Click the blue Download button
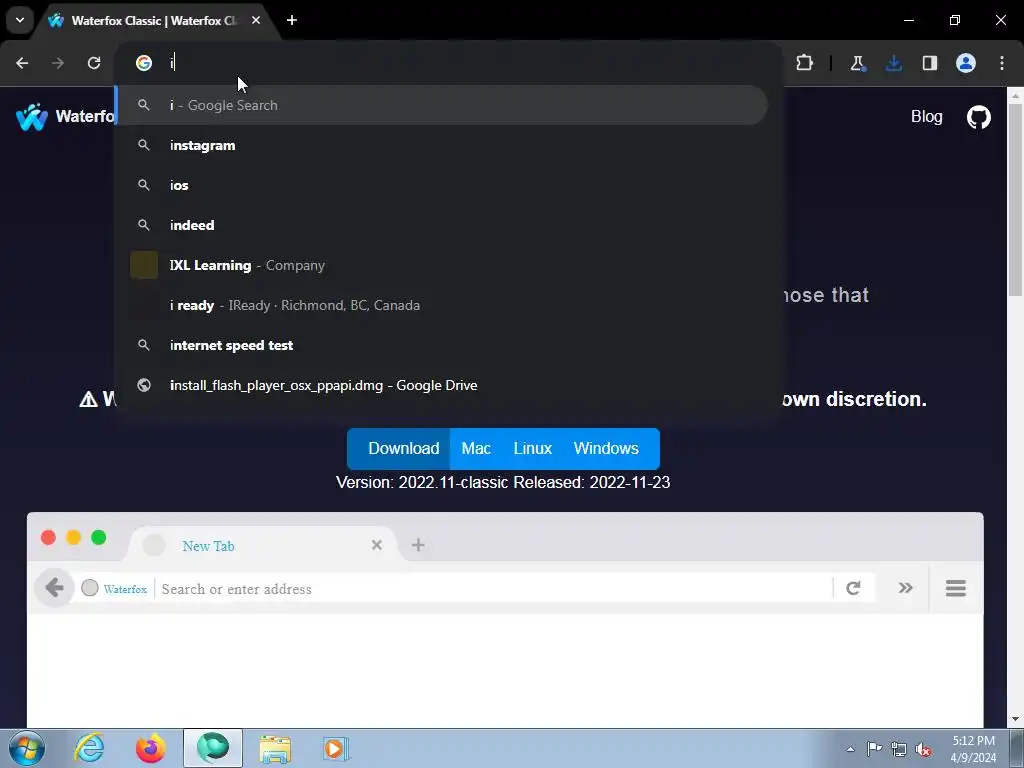This screenshot has width=1024, height=768. point(398,449)
